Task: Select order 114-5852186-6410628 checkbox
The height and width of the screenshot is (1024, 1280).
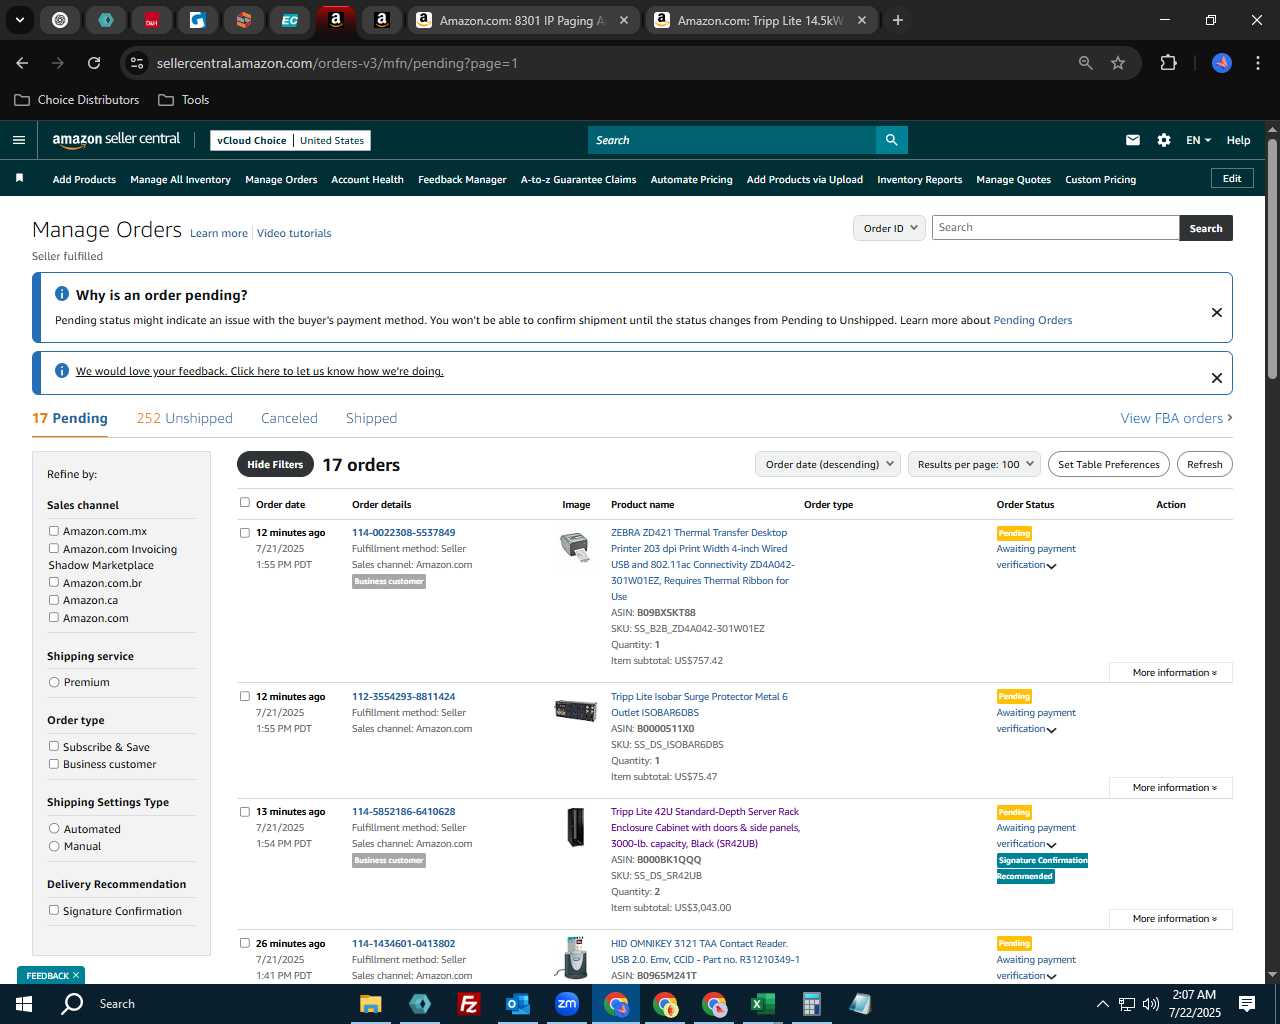Action: point(245,812)
